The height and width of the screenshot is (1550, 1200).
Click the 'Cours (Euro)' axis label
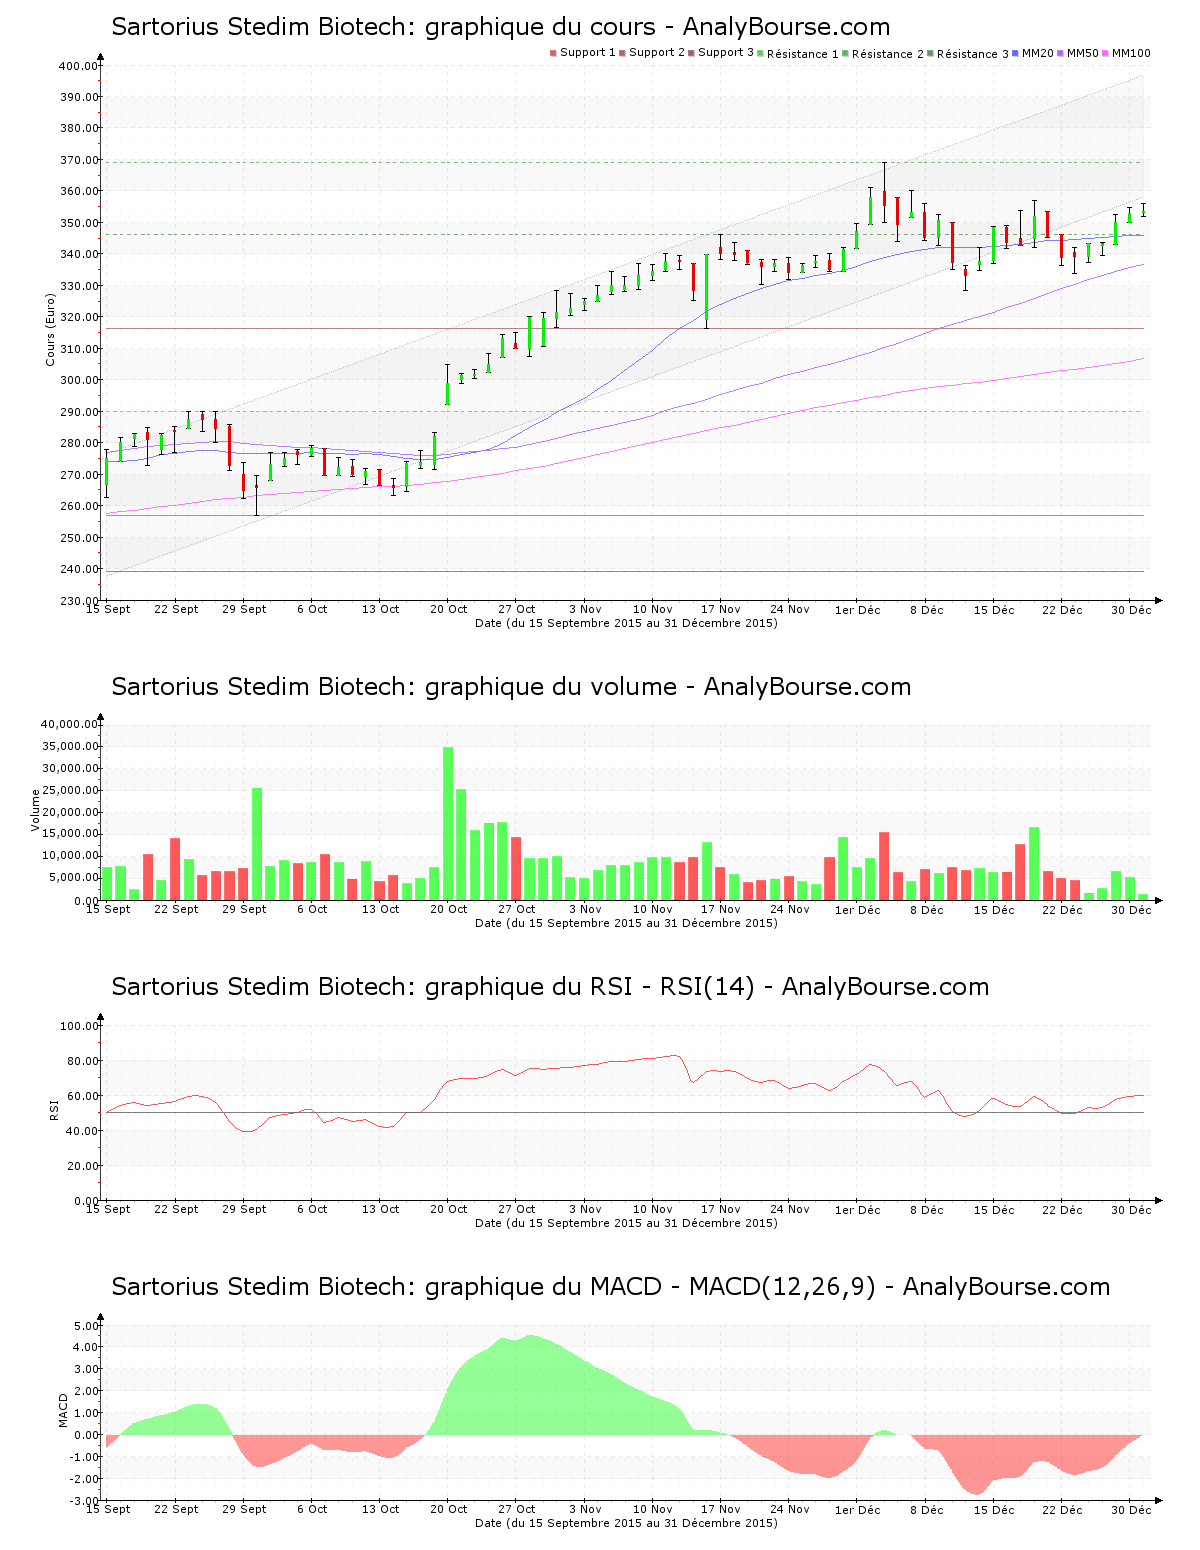click(x=50, y=330)
